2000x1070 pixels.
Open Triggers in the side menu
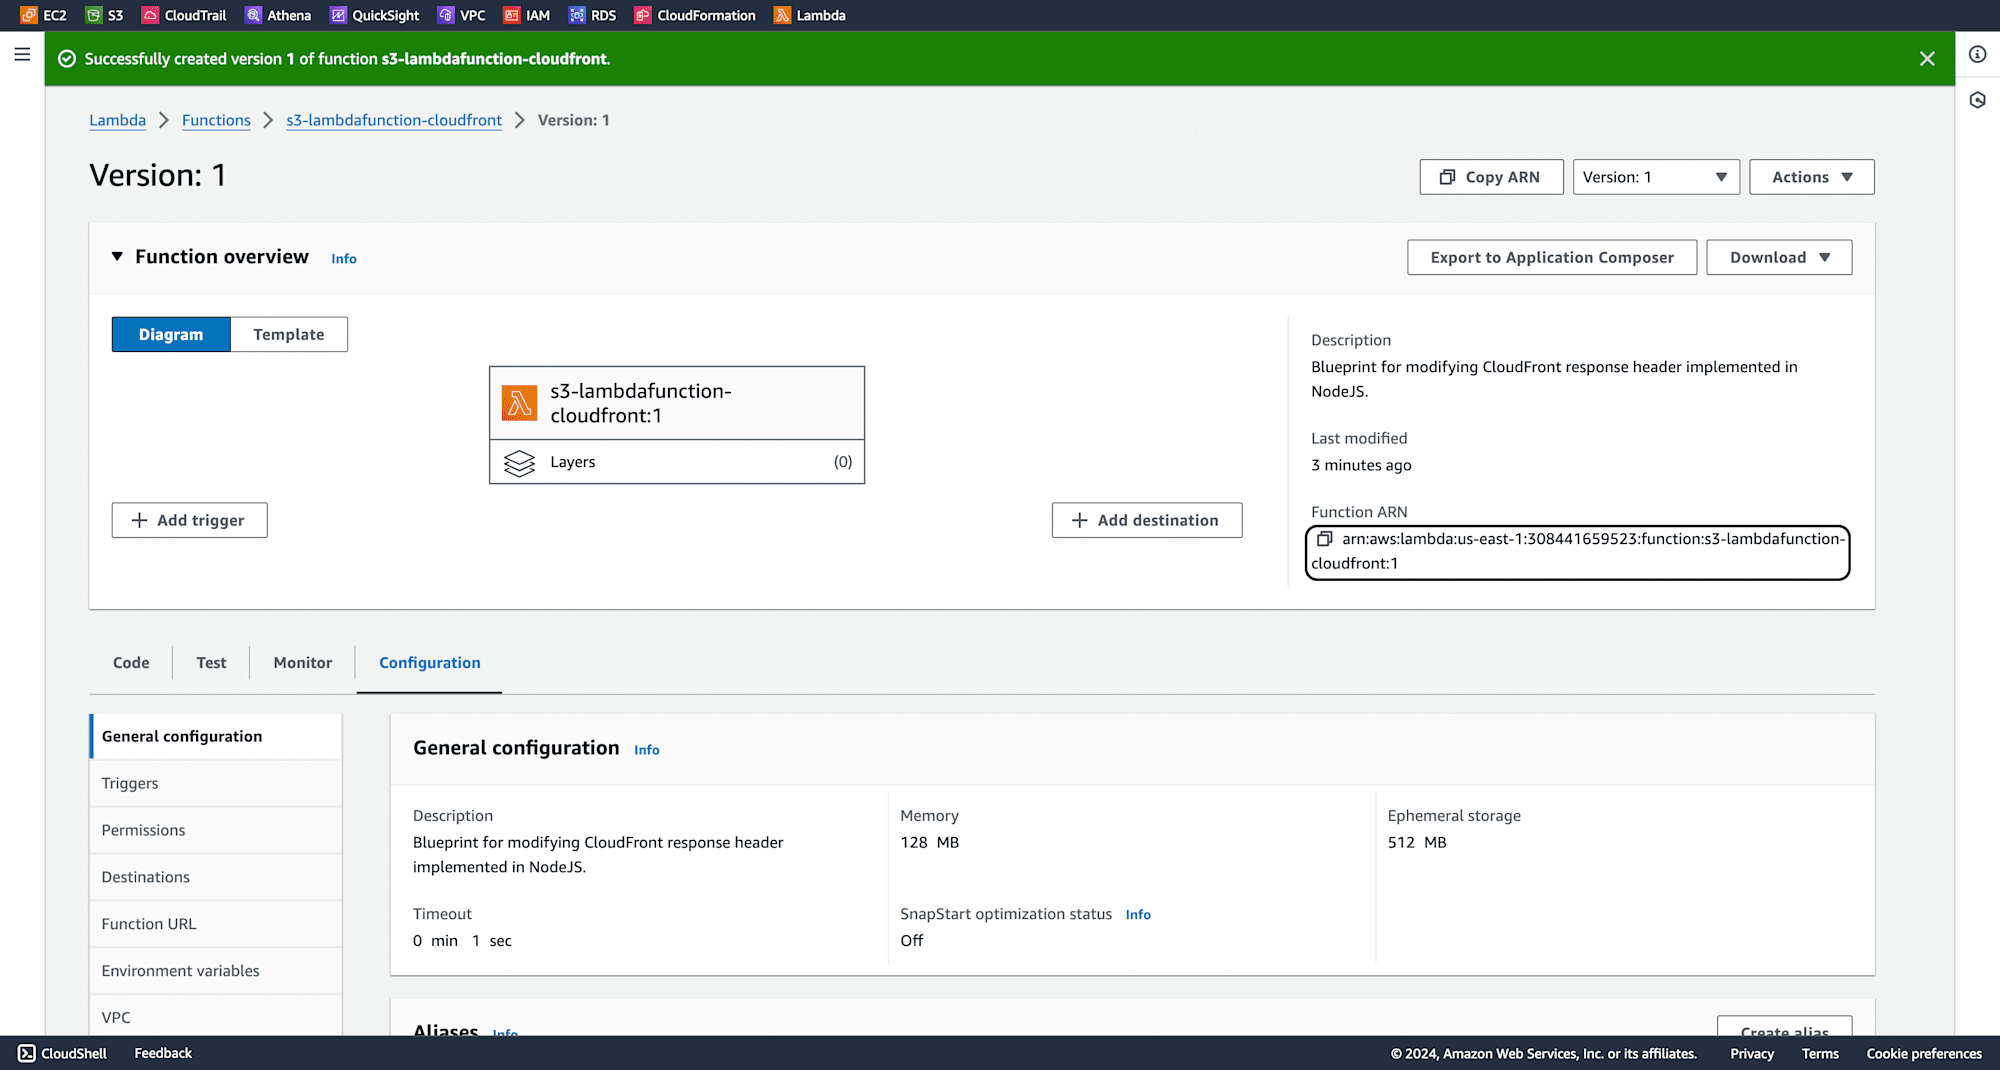point(216,783)
